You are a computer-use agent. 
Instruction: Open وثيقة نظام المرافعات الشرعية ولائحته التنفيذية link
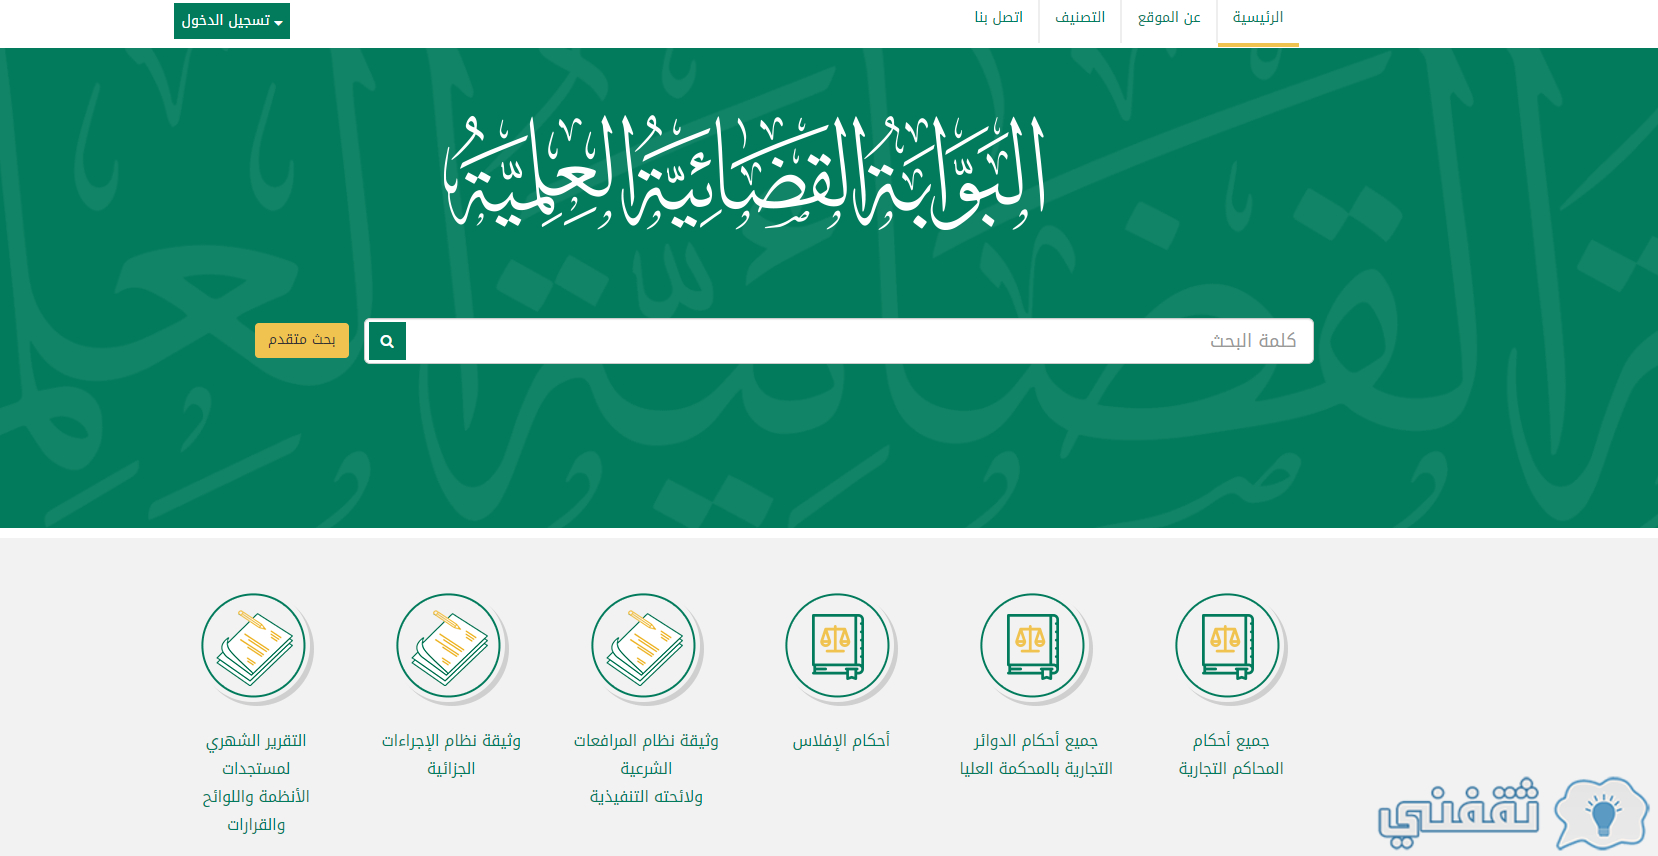pos(646,769)
